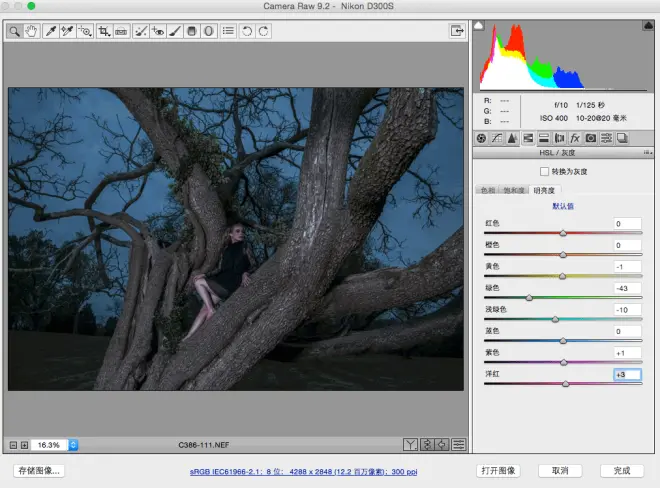This screenshot has width=660, height=488.
Task: Open the Camera Calibration panel icon
Action: coord(591,138)
